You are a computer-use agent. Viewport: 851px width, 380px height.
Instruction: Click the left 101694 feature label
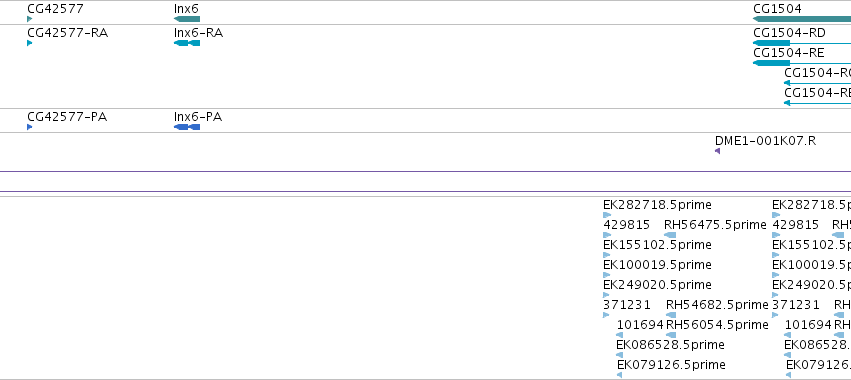(x=640, y=325)
